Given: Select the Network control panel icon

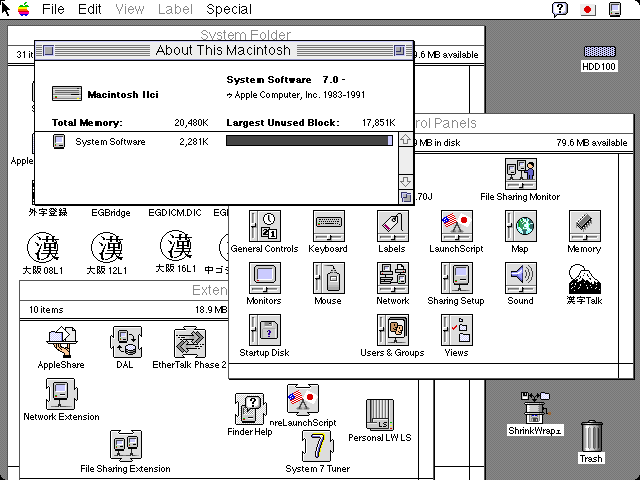Looking at the screenshot, I should (393, 278).
